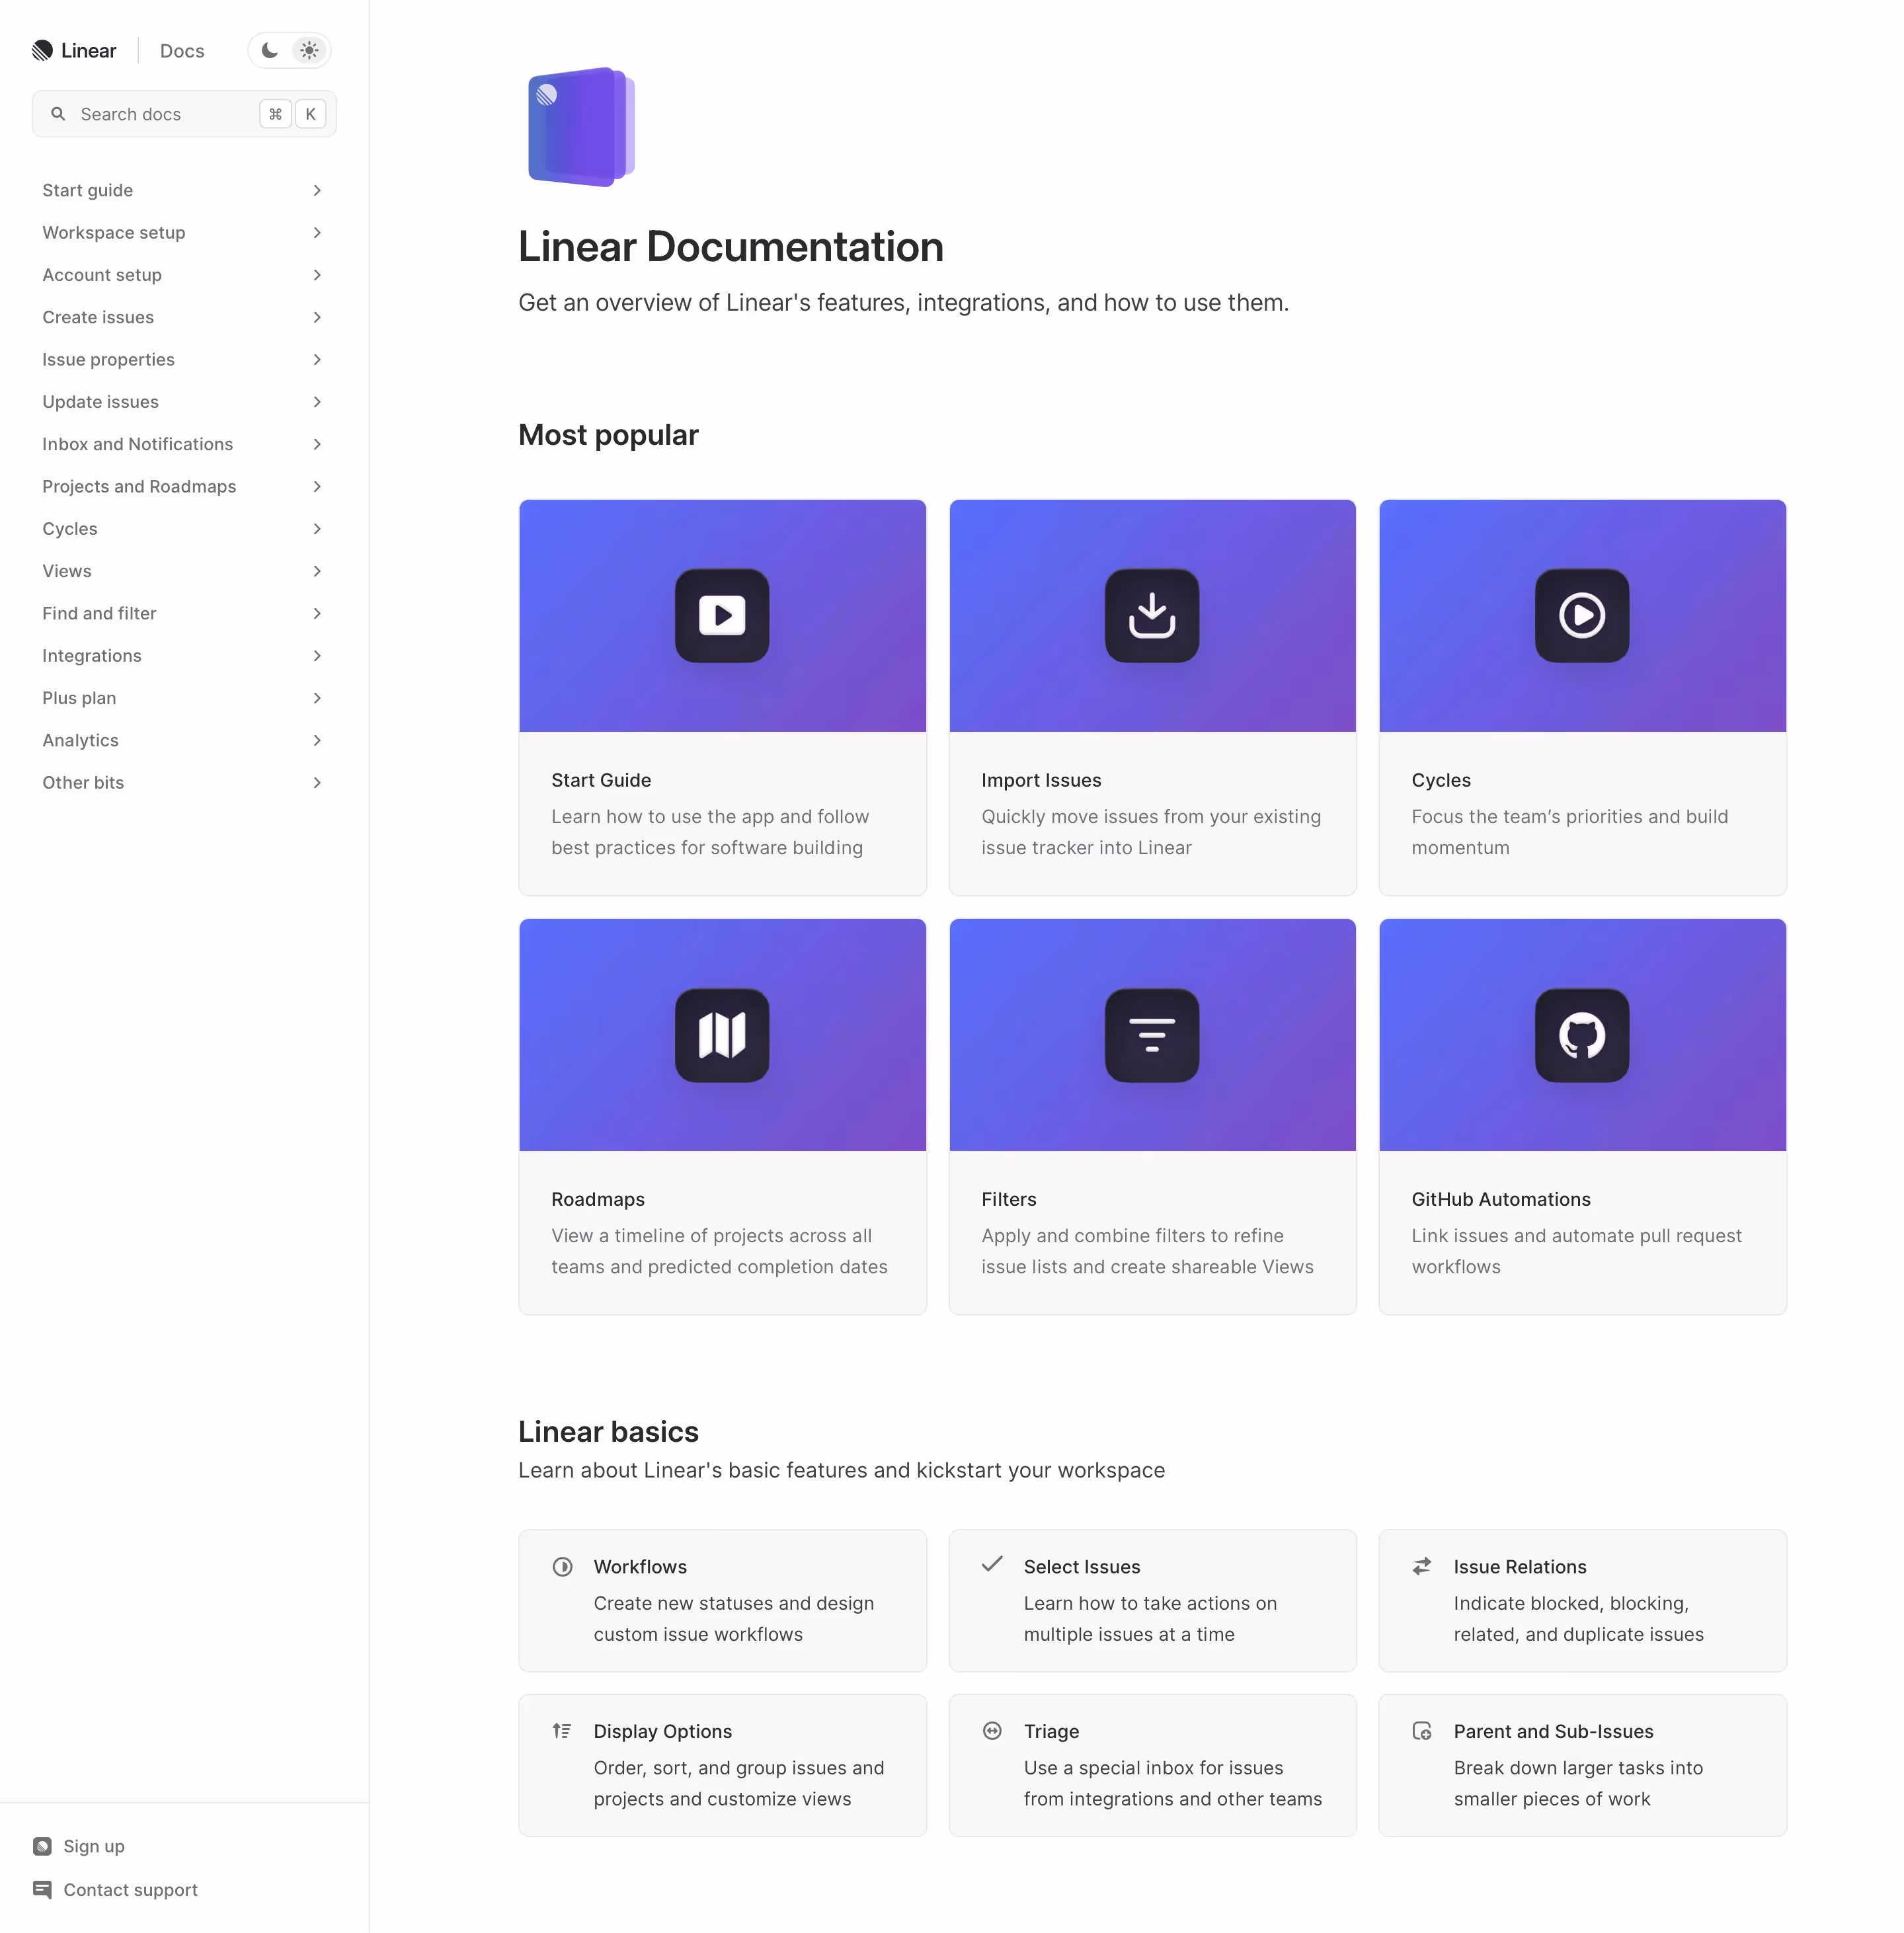Click the sort icon next to Display Options
Viewport: 1904px width, 1933px height.
point(562,1731)
